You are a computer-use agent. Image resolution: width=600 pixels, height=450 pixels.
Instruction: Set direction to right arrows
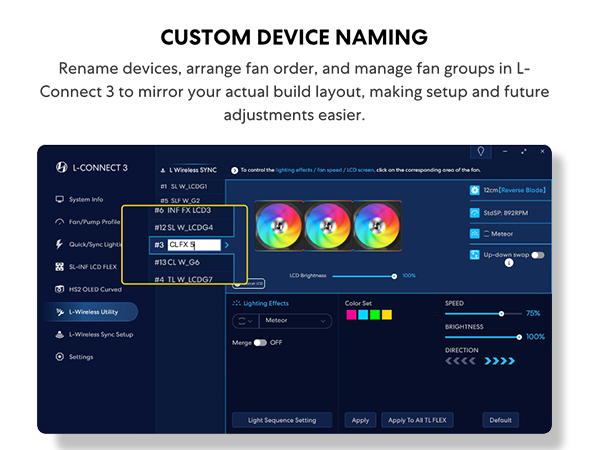[x=500, y=361]
